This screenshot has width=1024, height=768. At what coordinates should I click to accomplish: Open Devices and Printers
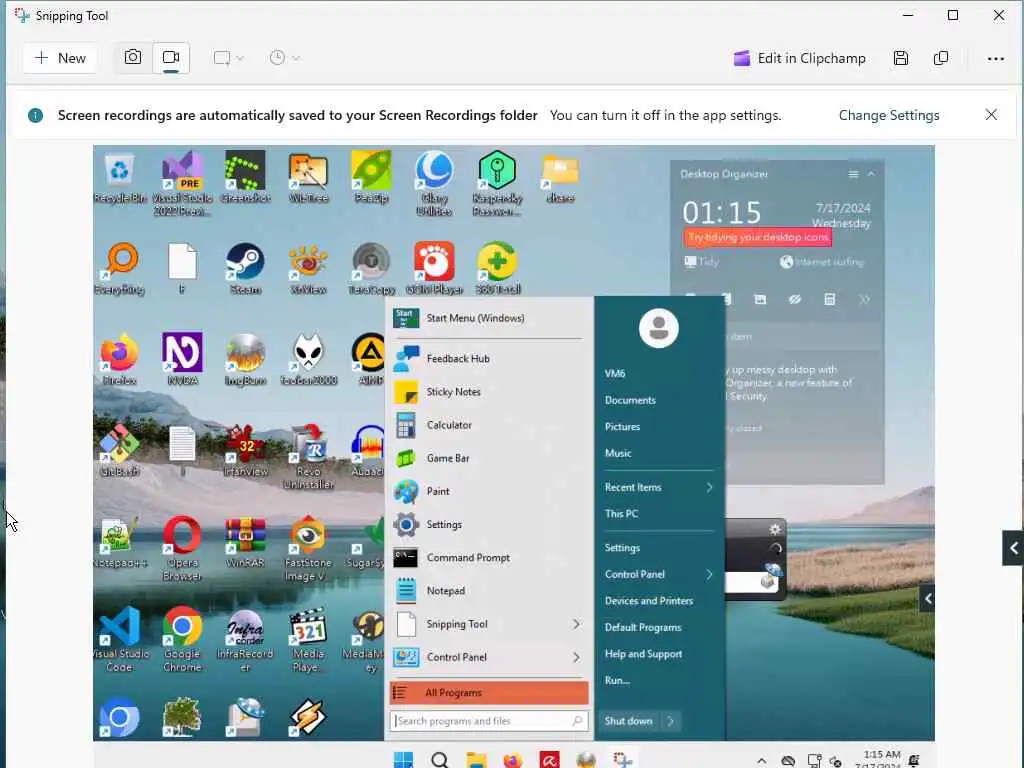648,601
